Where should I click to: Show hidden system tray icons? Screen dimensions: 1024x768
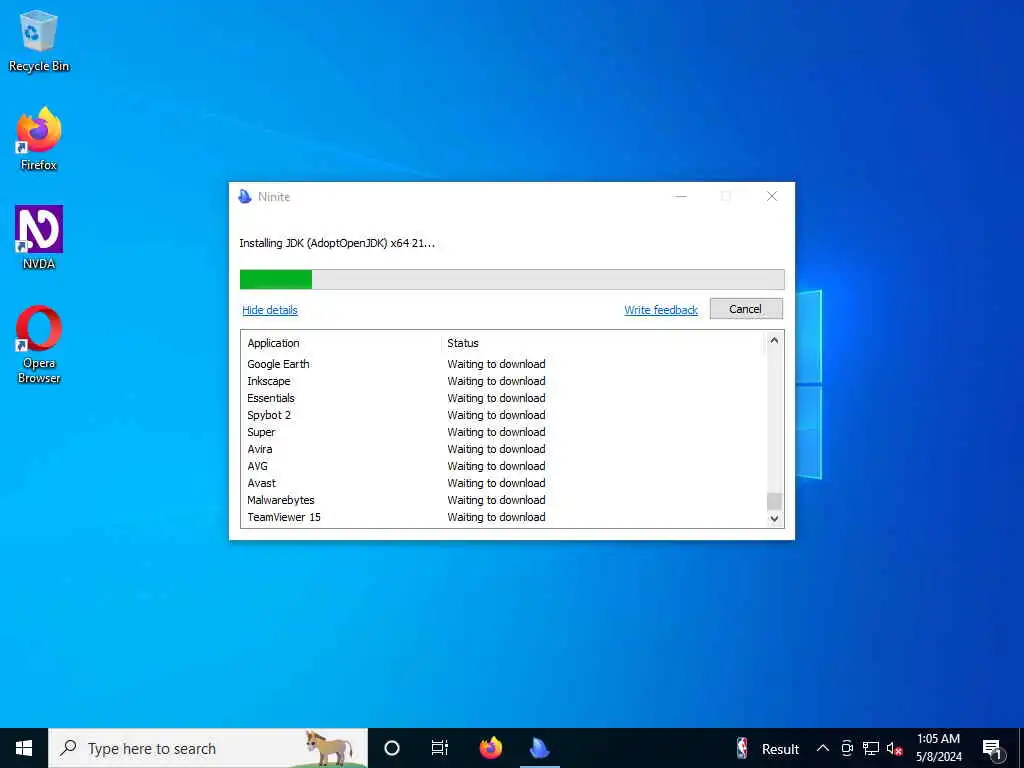[x=823, y=748]
